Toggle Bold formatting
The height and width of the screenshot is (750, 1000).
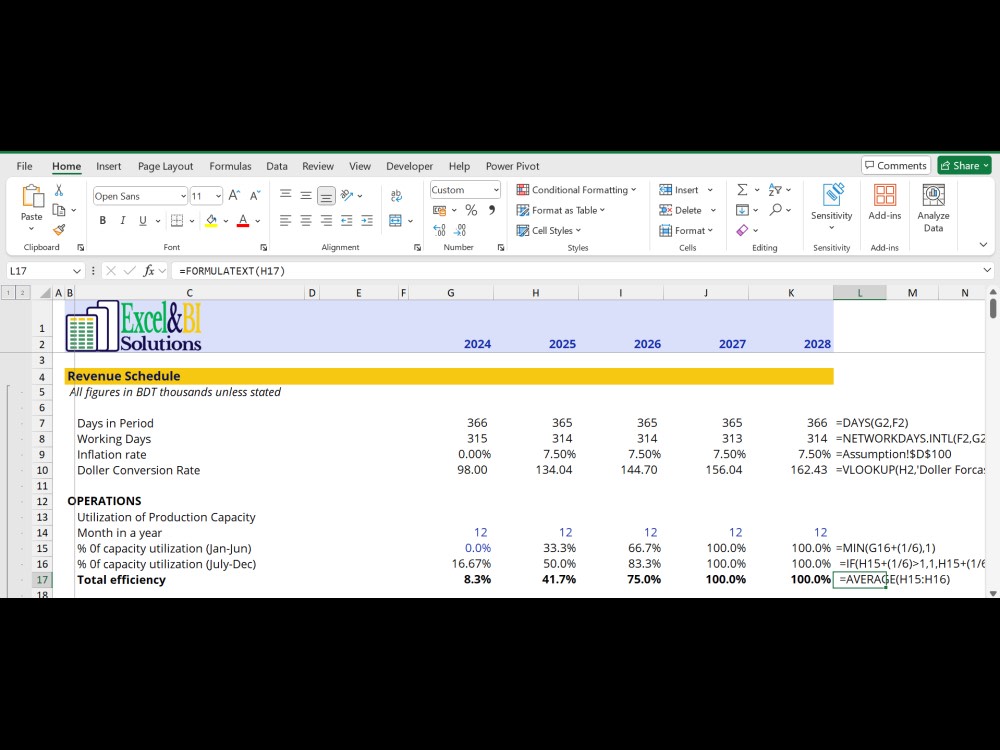tap(103, 221)
